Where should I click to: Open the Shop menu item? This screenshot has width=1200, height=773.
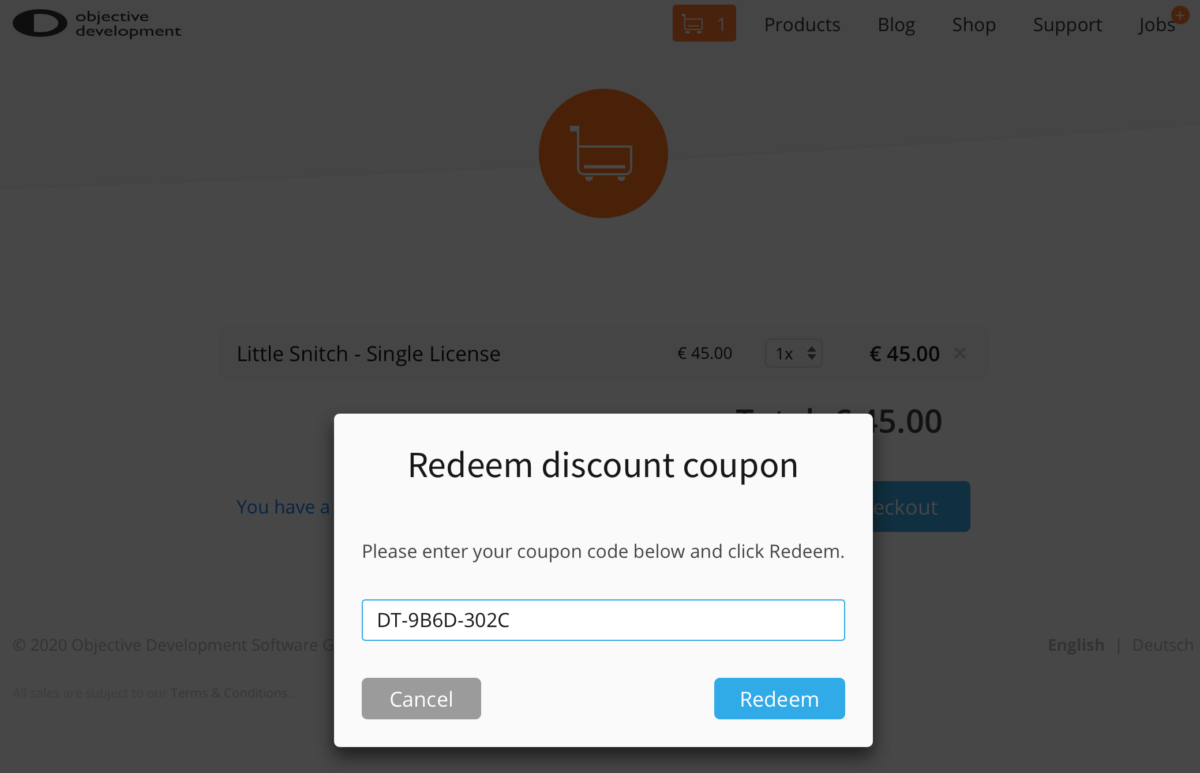(973, 25)
